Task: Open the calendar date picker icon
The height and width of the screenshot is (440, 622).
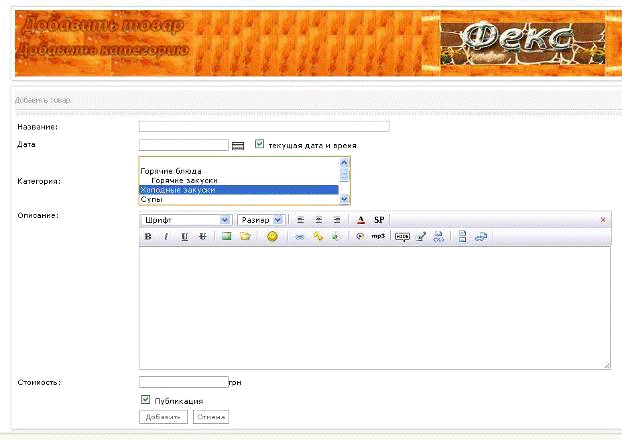Action: click(238, 146)
